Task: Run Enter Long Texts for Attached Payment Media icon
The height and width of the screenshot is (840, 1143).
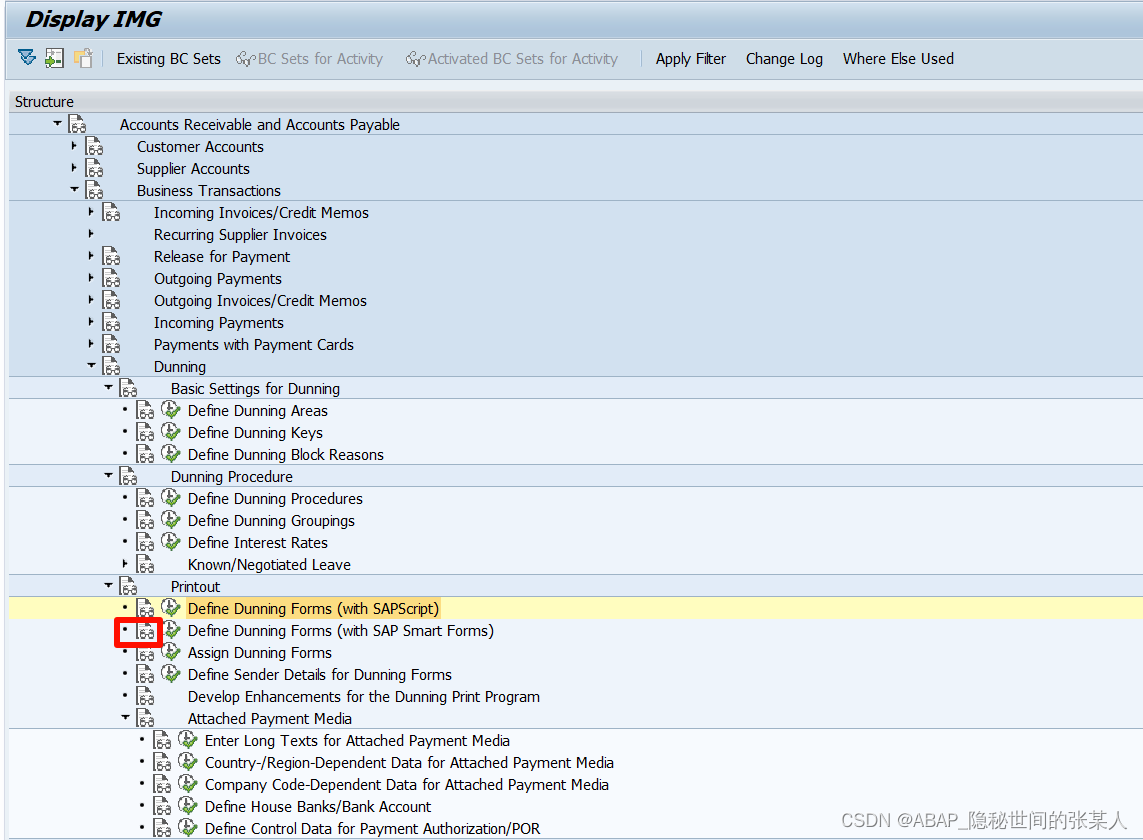Action: tap(188, 740)
